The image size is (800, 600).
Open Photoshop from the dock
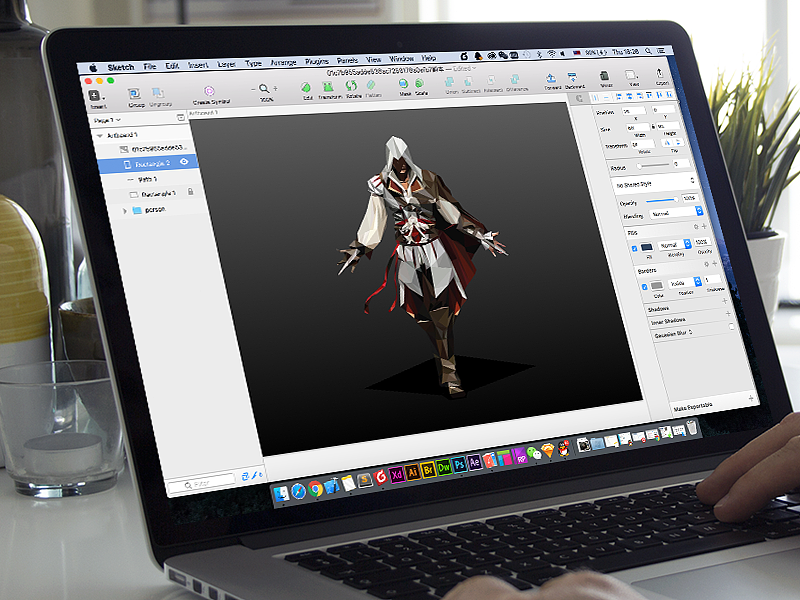click(x=460, y=465)
